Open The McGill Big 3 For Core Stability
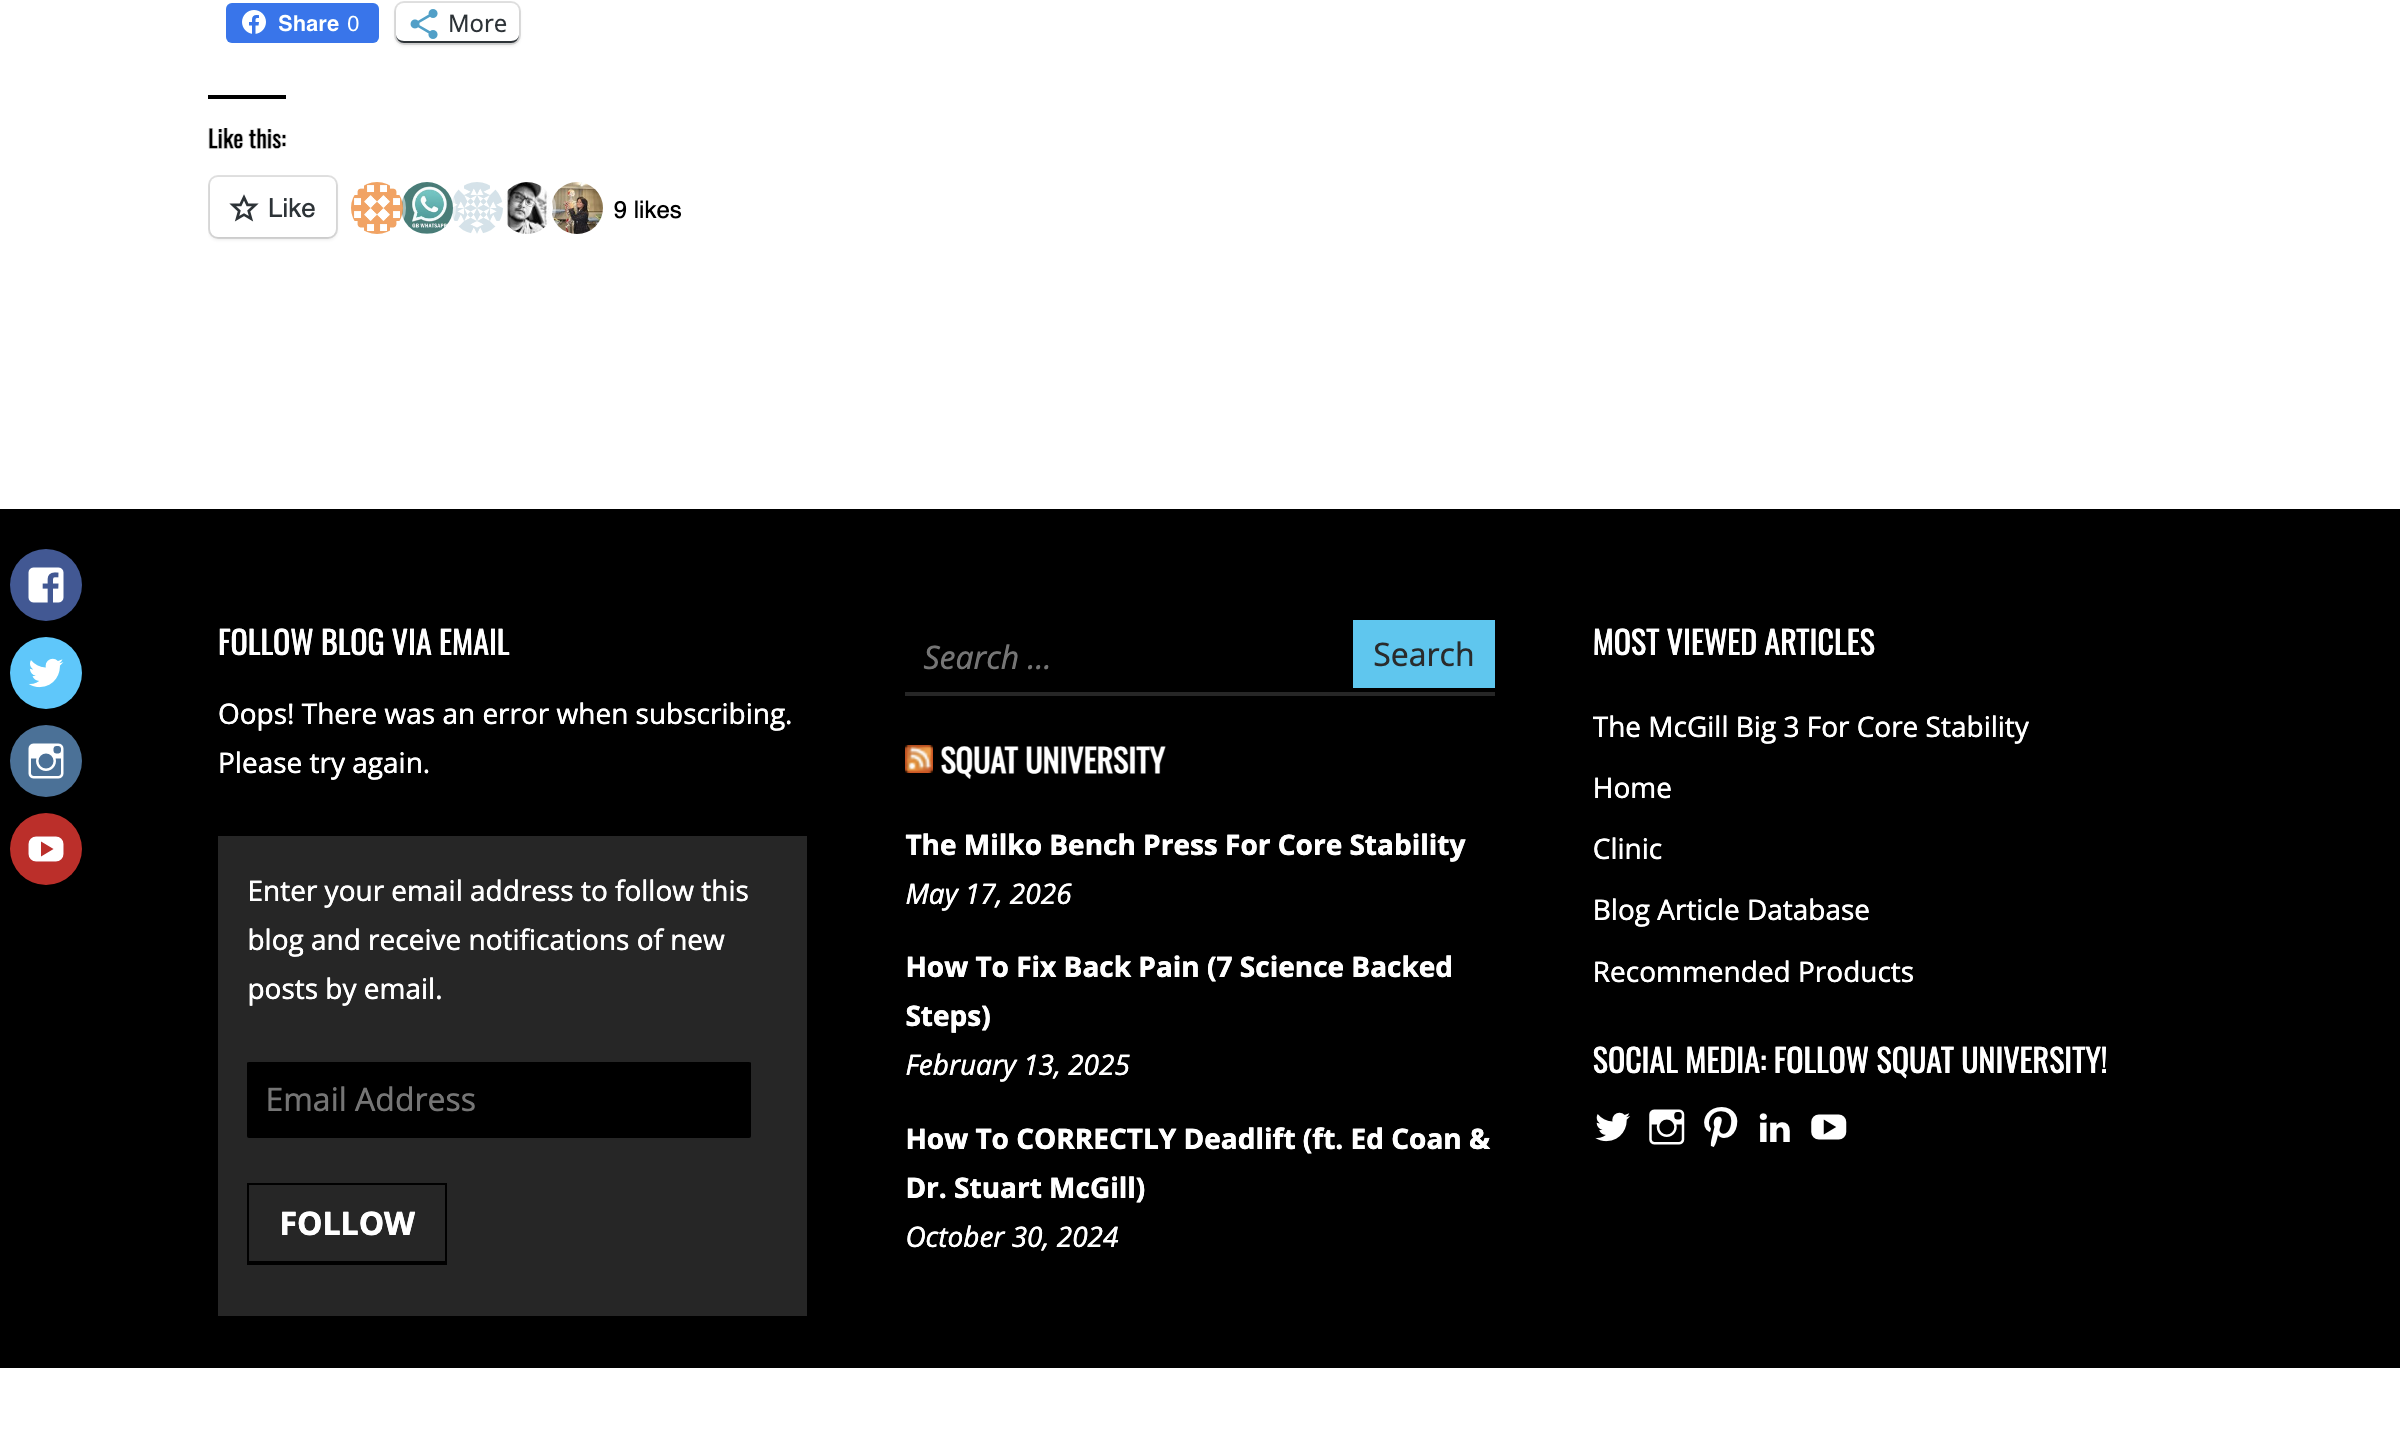Viewport: 2400px width, 1450px height. 1810,727
